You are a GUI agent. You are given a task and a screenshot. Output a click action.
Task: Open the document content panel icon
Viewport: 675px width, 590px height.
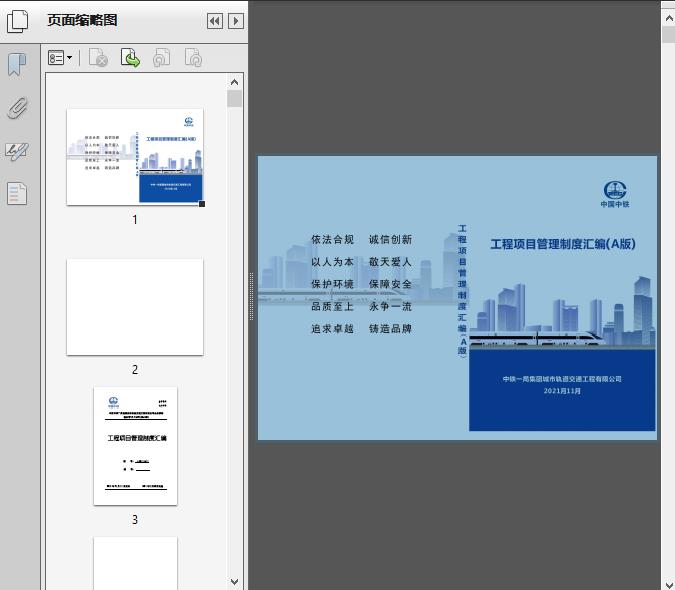click(x=17, y=193)
